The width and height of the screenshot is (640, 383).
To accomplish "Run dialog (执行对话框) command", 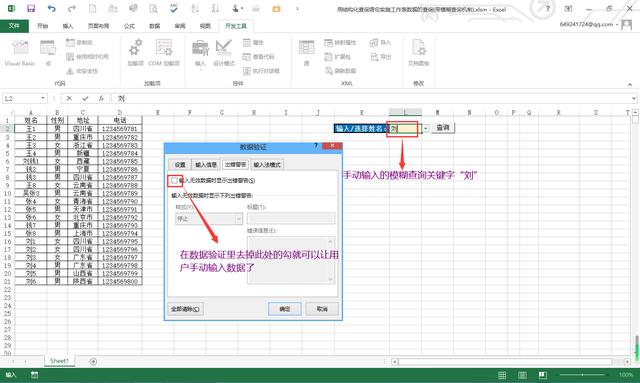I will point(261,71).
